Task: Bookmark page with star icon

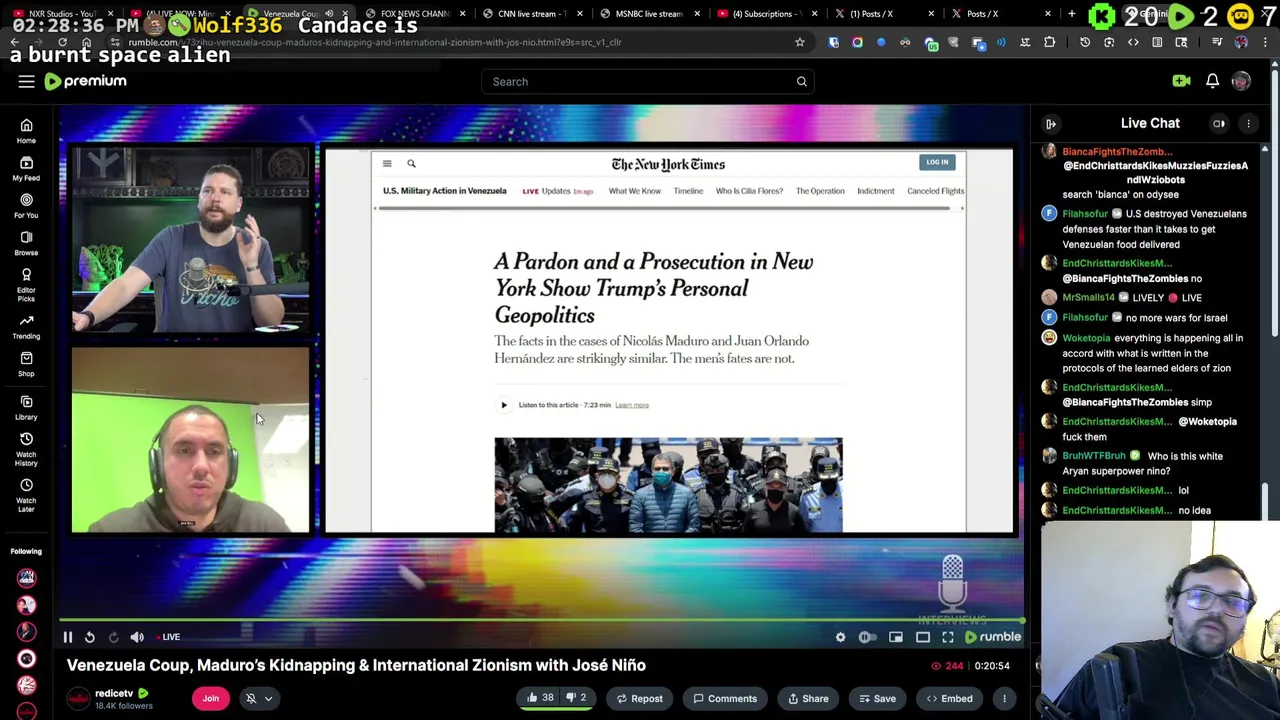Action: (799, 42)
